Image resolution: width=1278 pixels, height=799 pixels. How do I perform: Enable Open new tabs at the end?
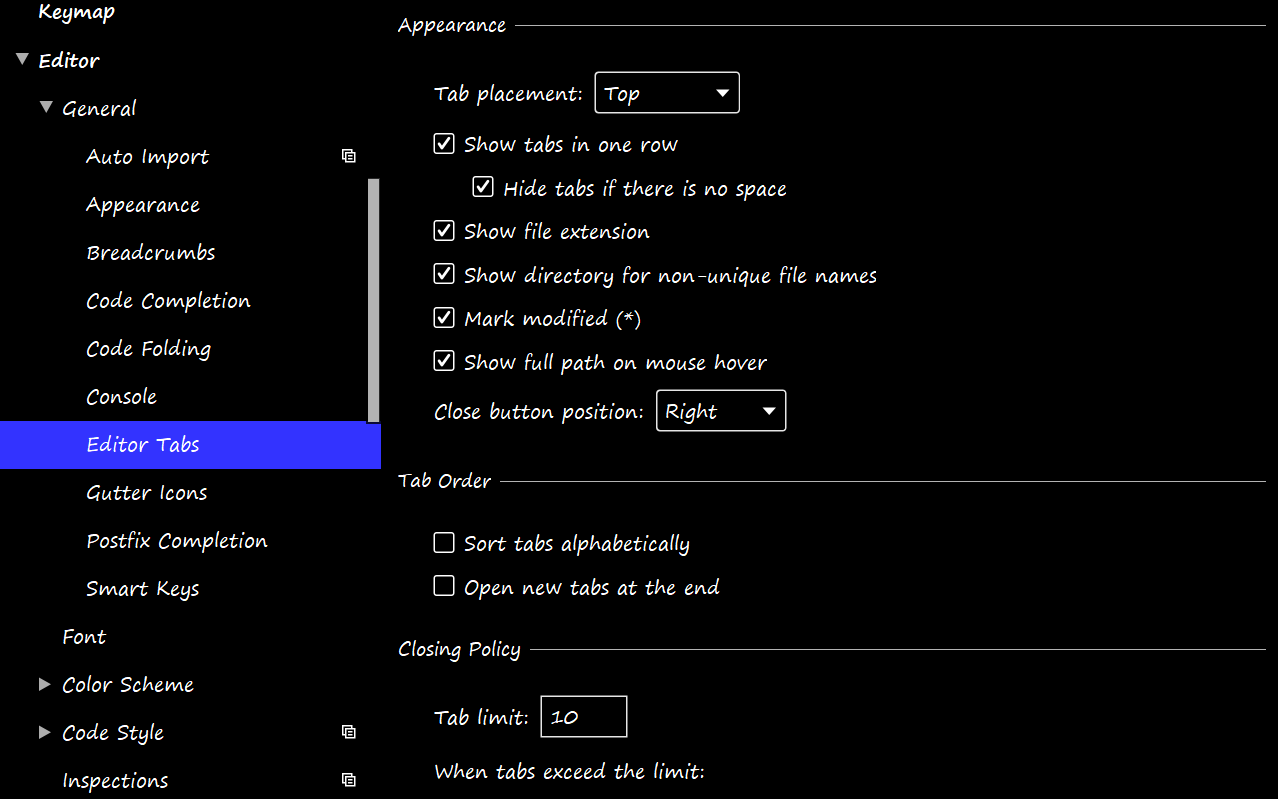(443, 585)
